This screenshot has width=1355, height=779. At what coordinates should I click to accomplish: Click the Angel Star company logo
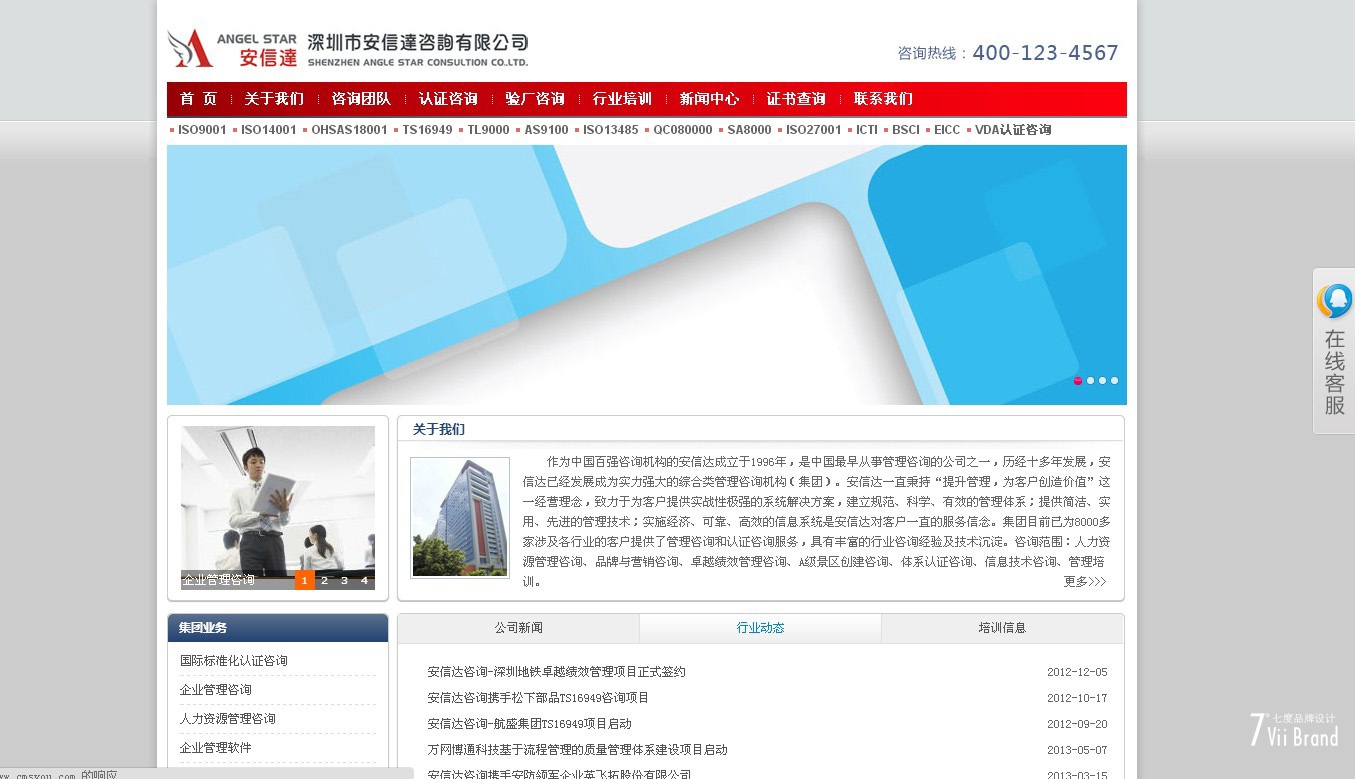(347, 48)
